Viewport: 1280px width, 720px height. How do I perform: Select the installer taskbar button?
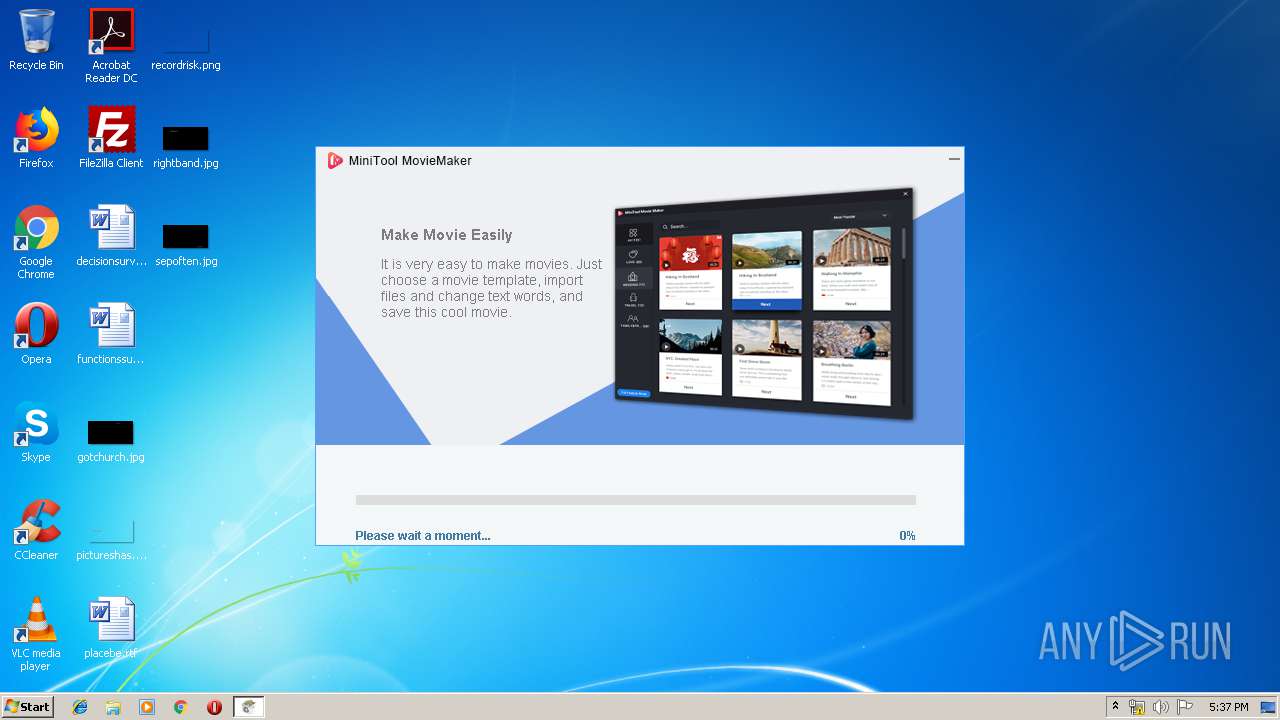coord(249,707)
